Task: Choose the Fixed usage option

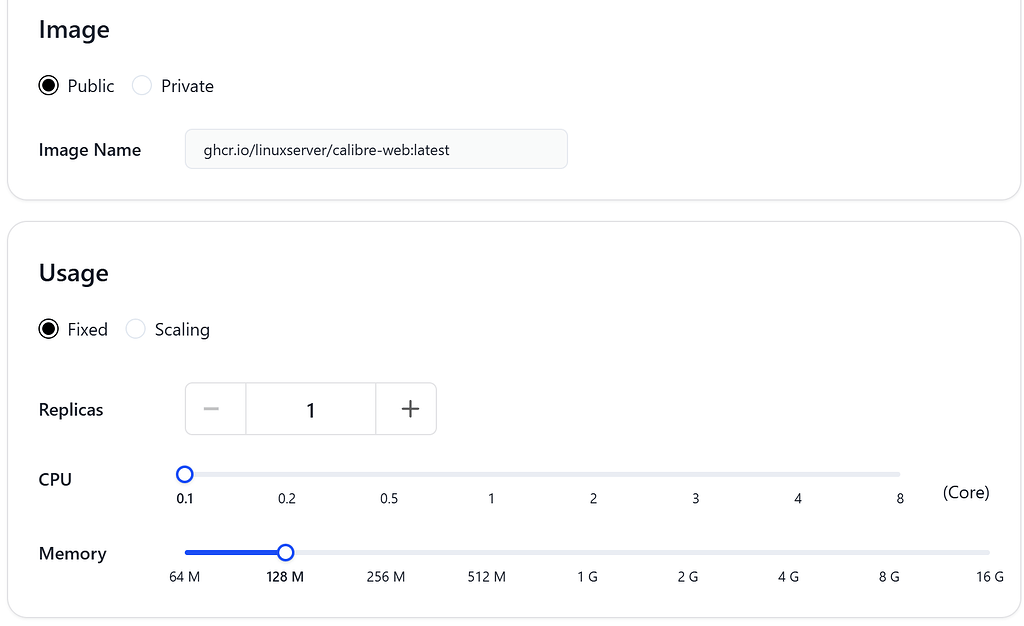Action: coord(48,329)
